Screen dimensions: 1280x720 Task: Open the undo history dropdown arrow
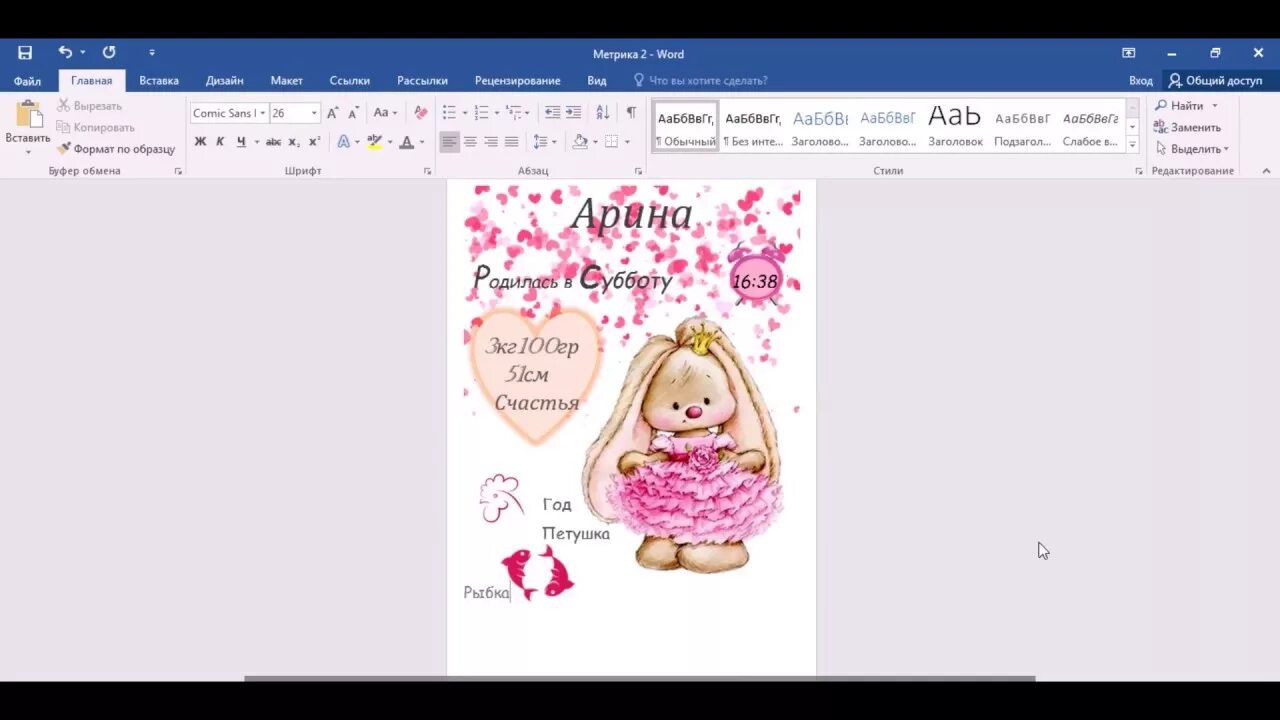(83, 53)
